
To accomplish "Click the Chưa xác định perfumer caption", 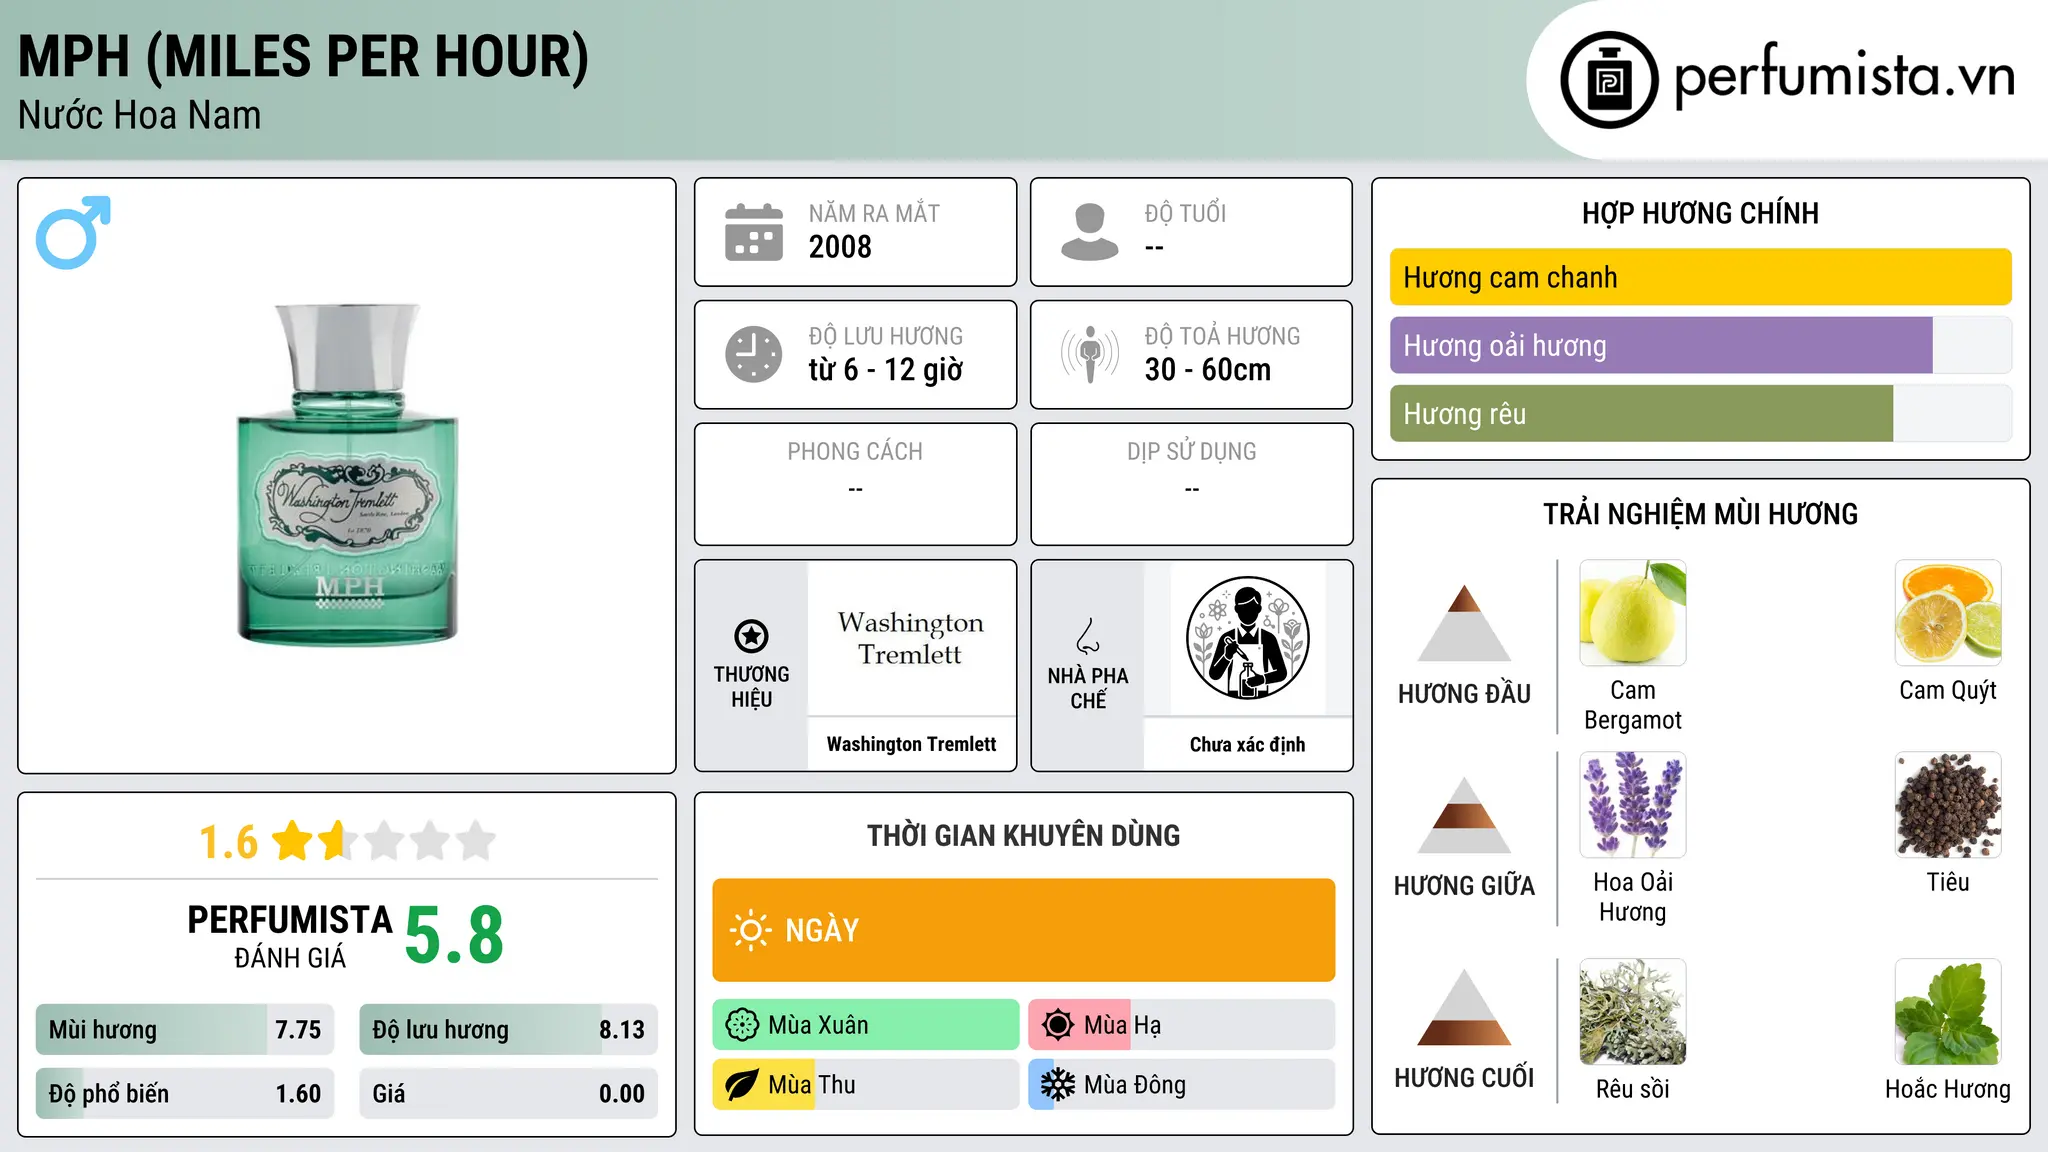I will click(x=1247, y=744).
